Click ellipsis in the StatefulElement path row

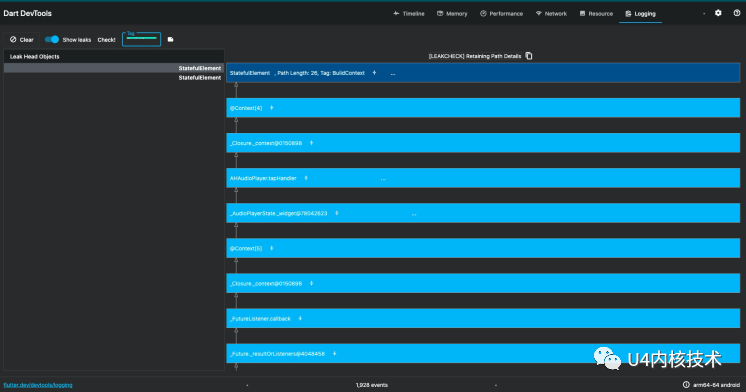(393, 74)
